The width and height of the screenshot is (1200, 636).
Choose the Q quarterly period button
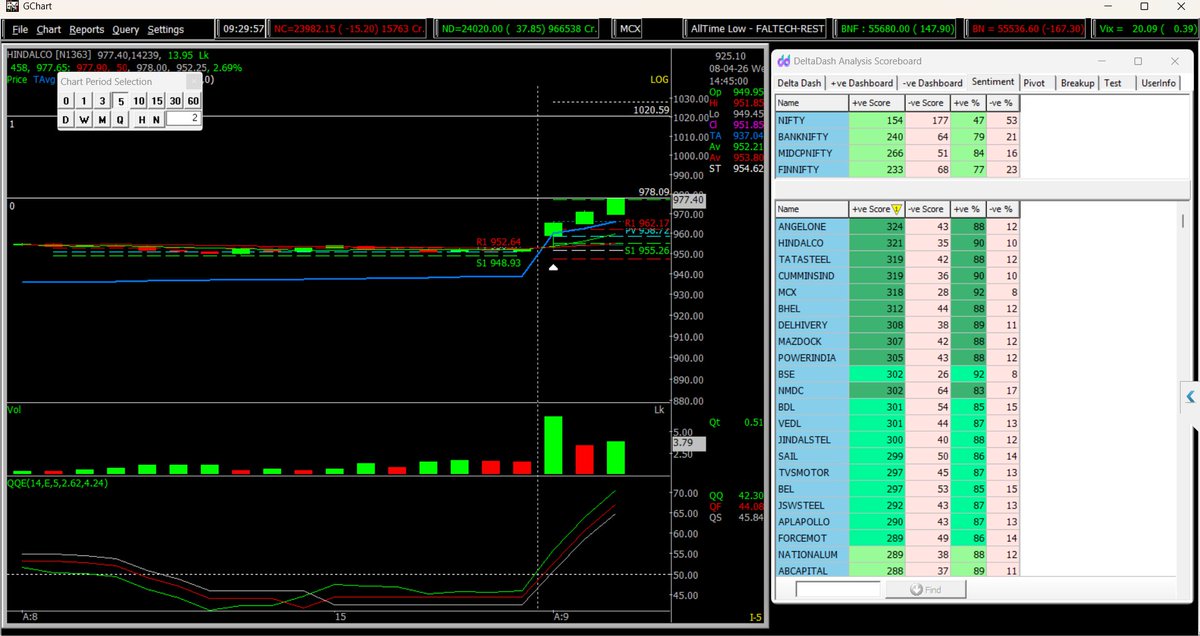[x=120, y=119]
